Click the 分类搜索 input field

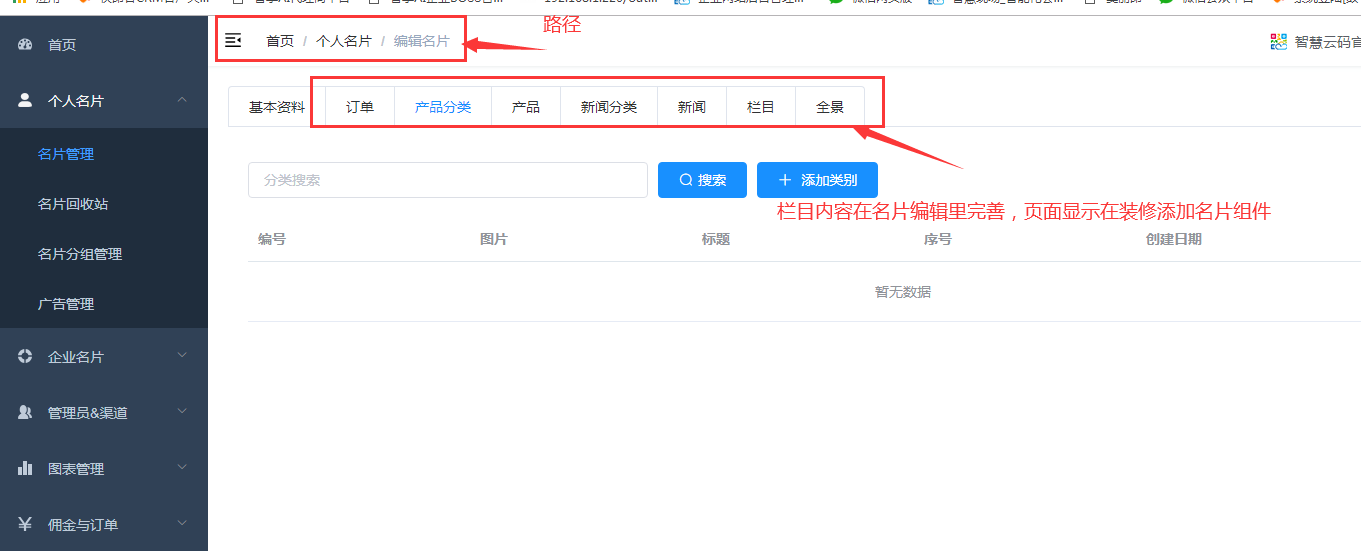[447, 180]
